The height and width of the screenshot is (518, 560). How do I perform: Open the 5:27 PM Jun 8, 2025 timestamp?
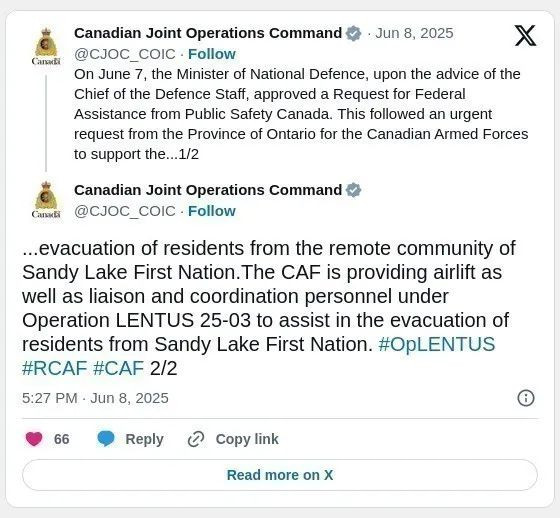coord(95,398)
